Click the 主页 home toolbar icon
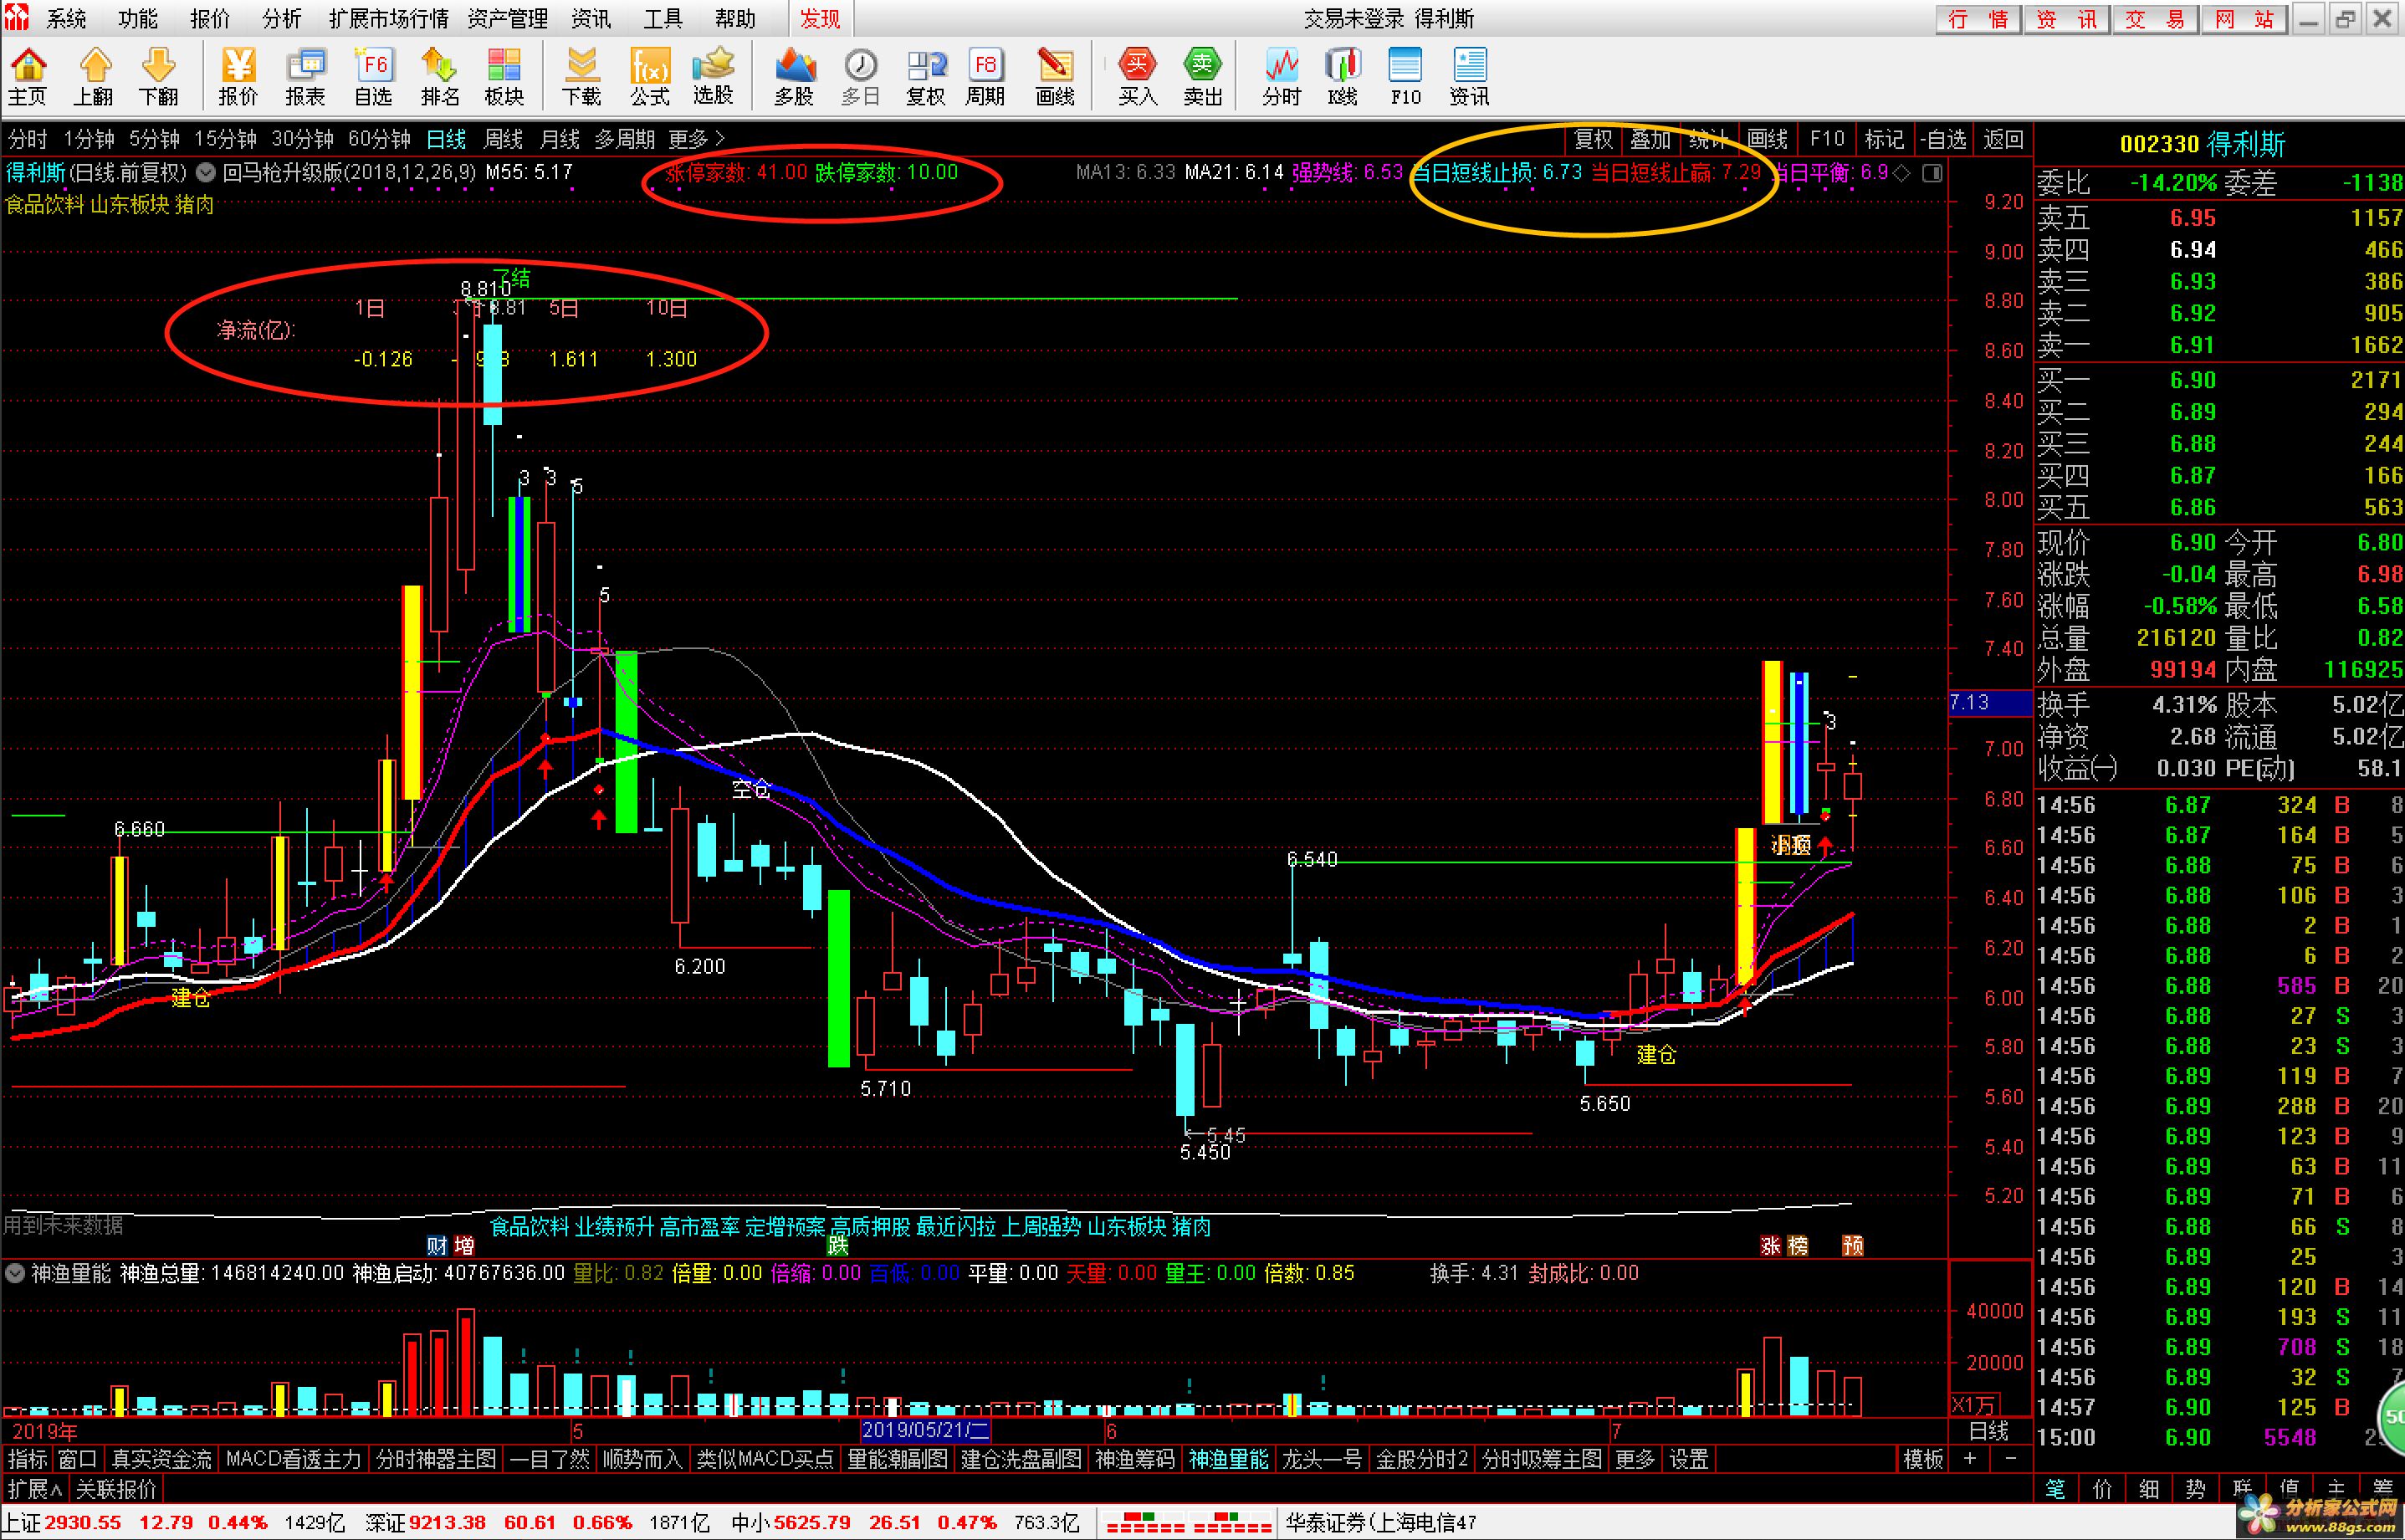Viewport: 2405px width, 1540px height. (28, 76)
